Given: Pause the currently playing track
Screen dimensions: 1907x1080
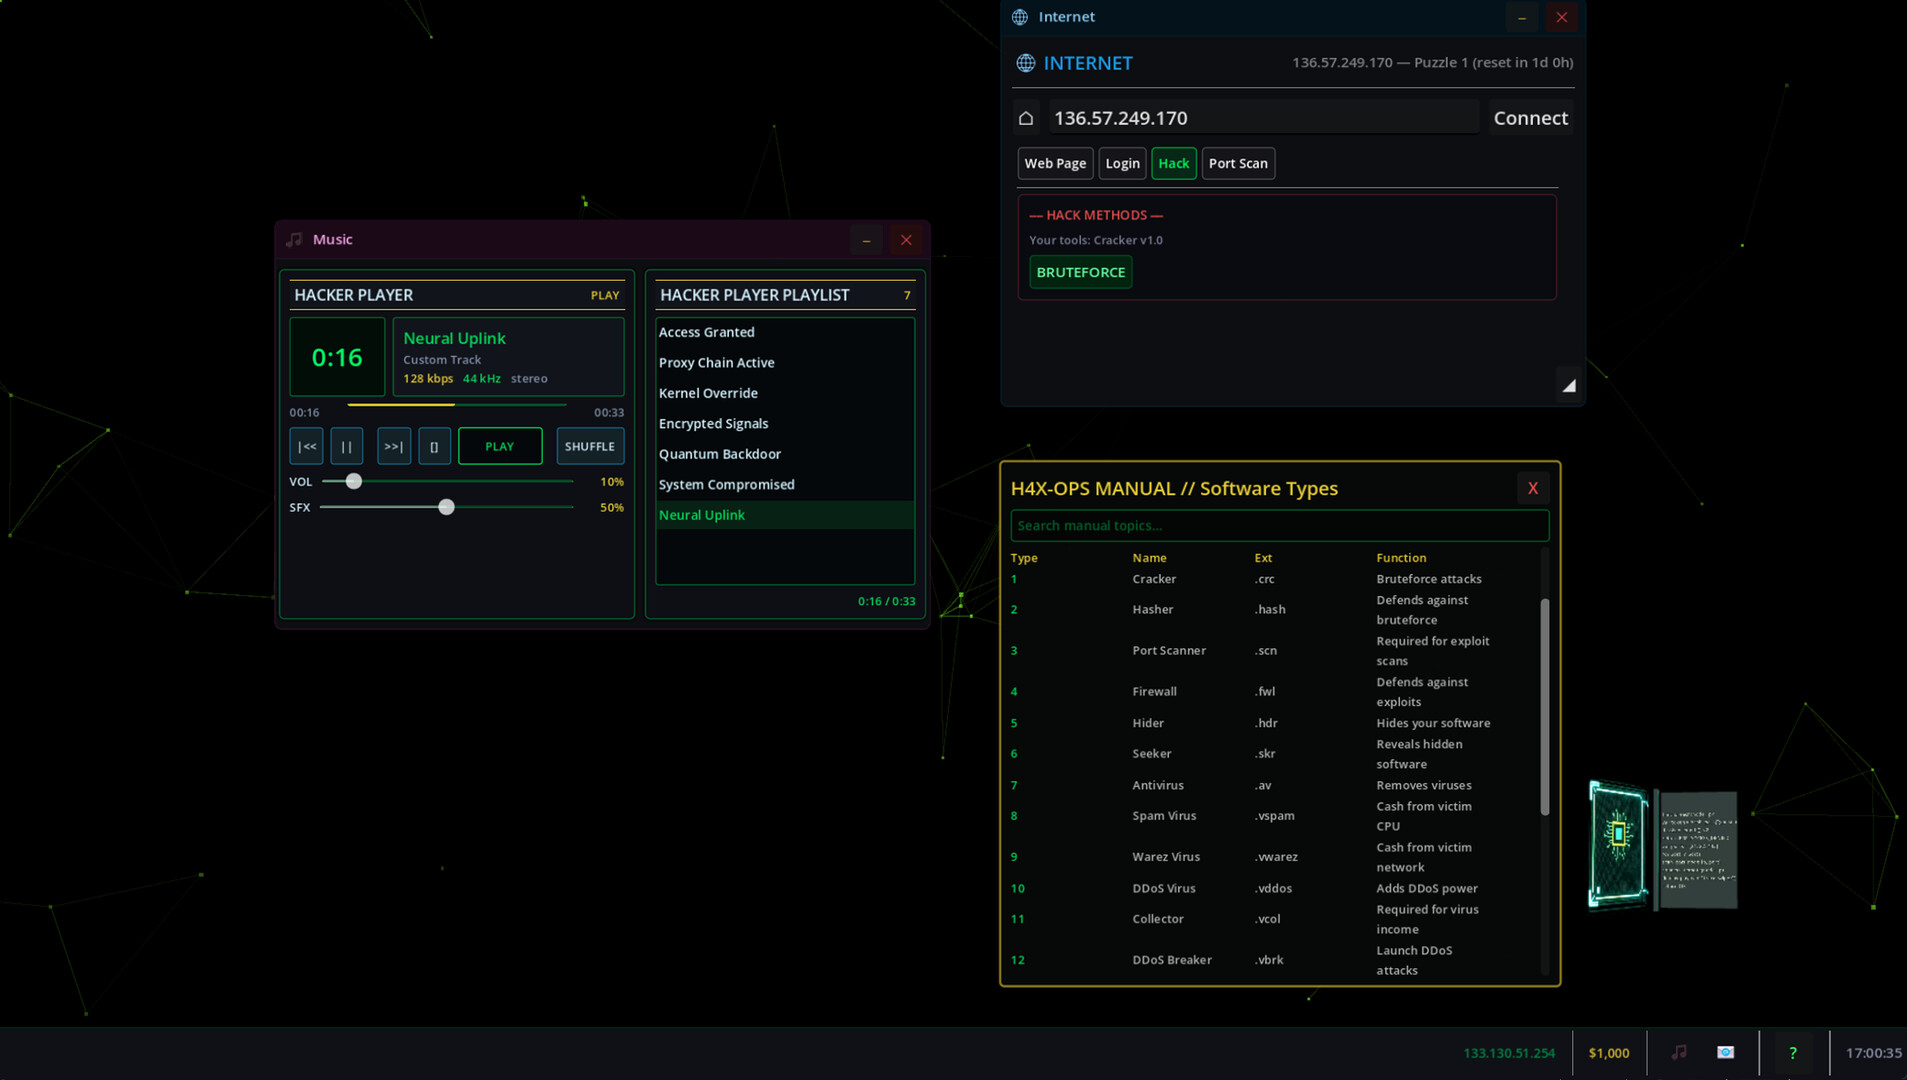Looking at the screenshot, I should [346, 446].
